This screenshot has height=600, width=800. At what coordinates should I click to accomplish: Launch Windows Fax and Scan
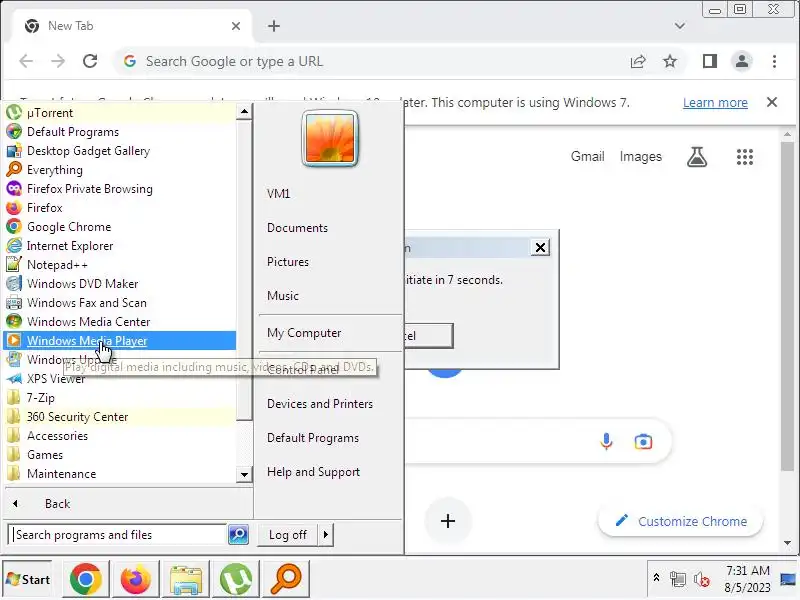(x=120, y=303)
